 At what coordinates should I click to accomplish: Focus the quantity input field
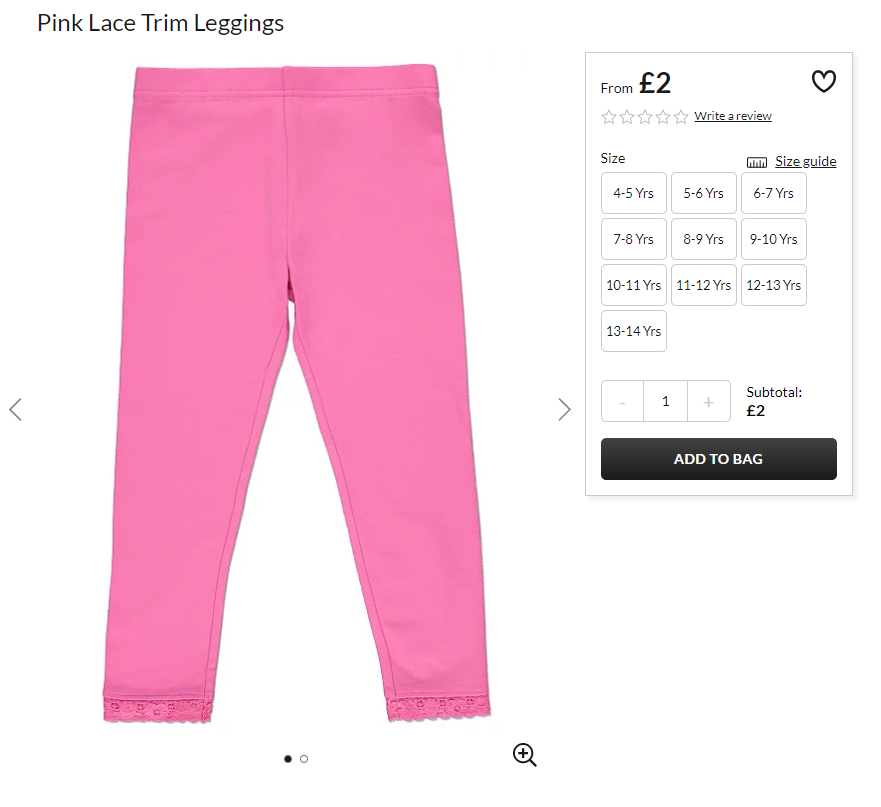[666, 402]
